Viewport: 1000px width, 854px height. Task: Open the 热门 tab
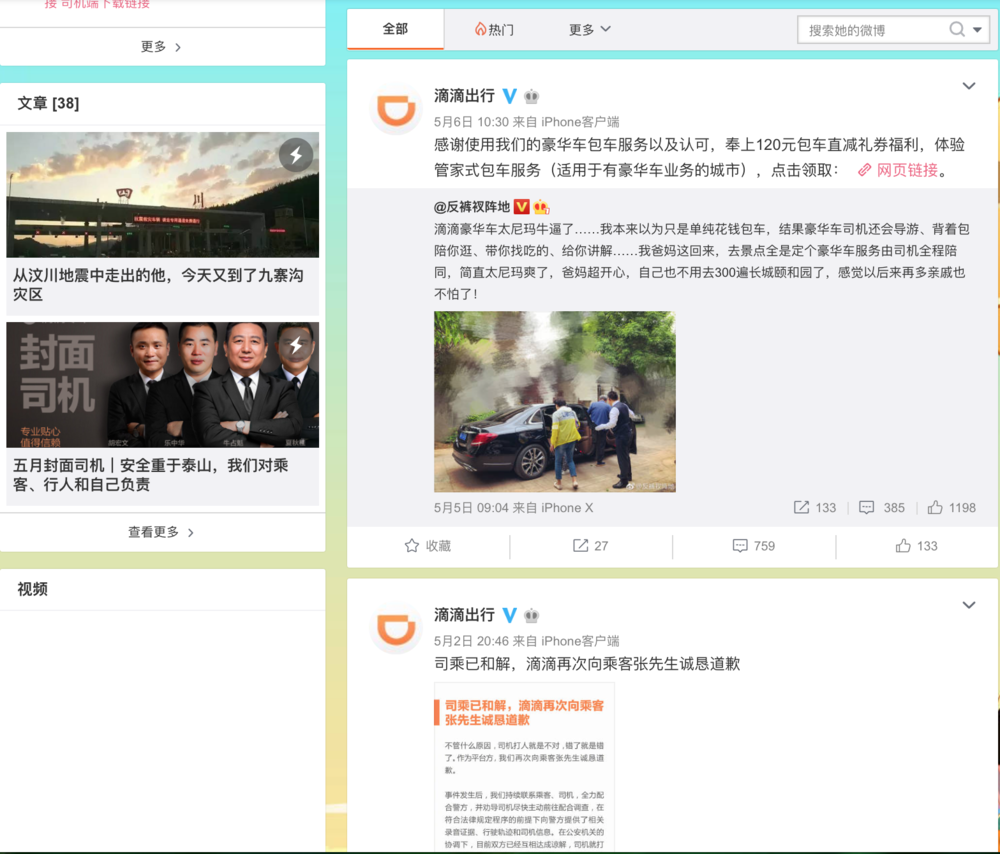(494, 29)
